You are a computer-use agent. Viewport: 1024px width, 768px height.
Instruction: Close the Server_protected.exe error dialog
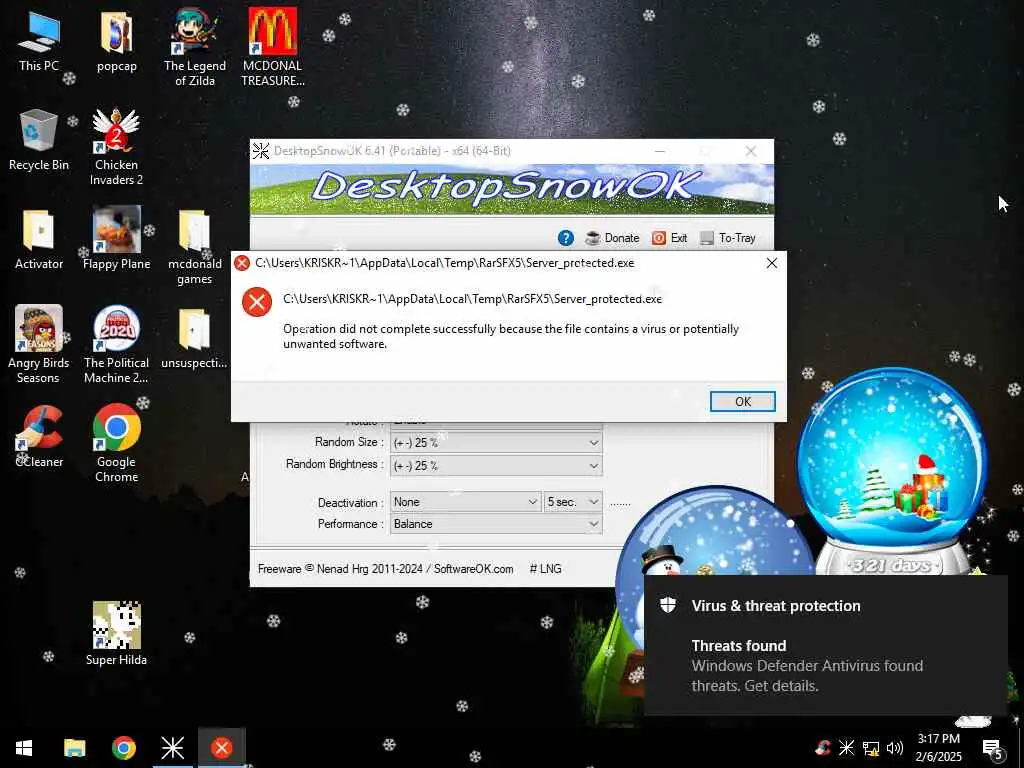771,263
